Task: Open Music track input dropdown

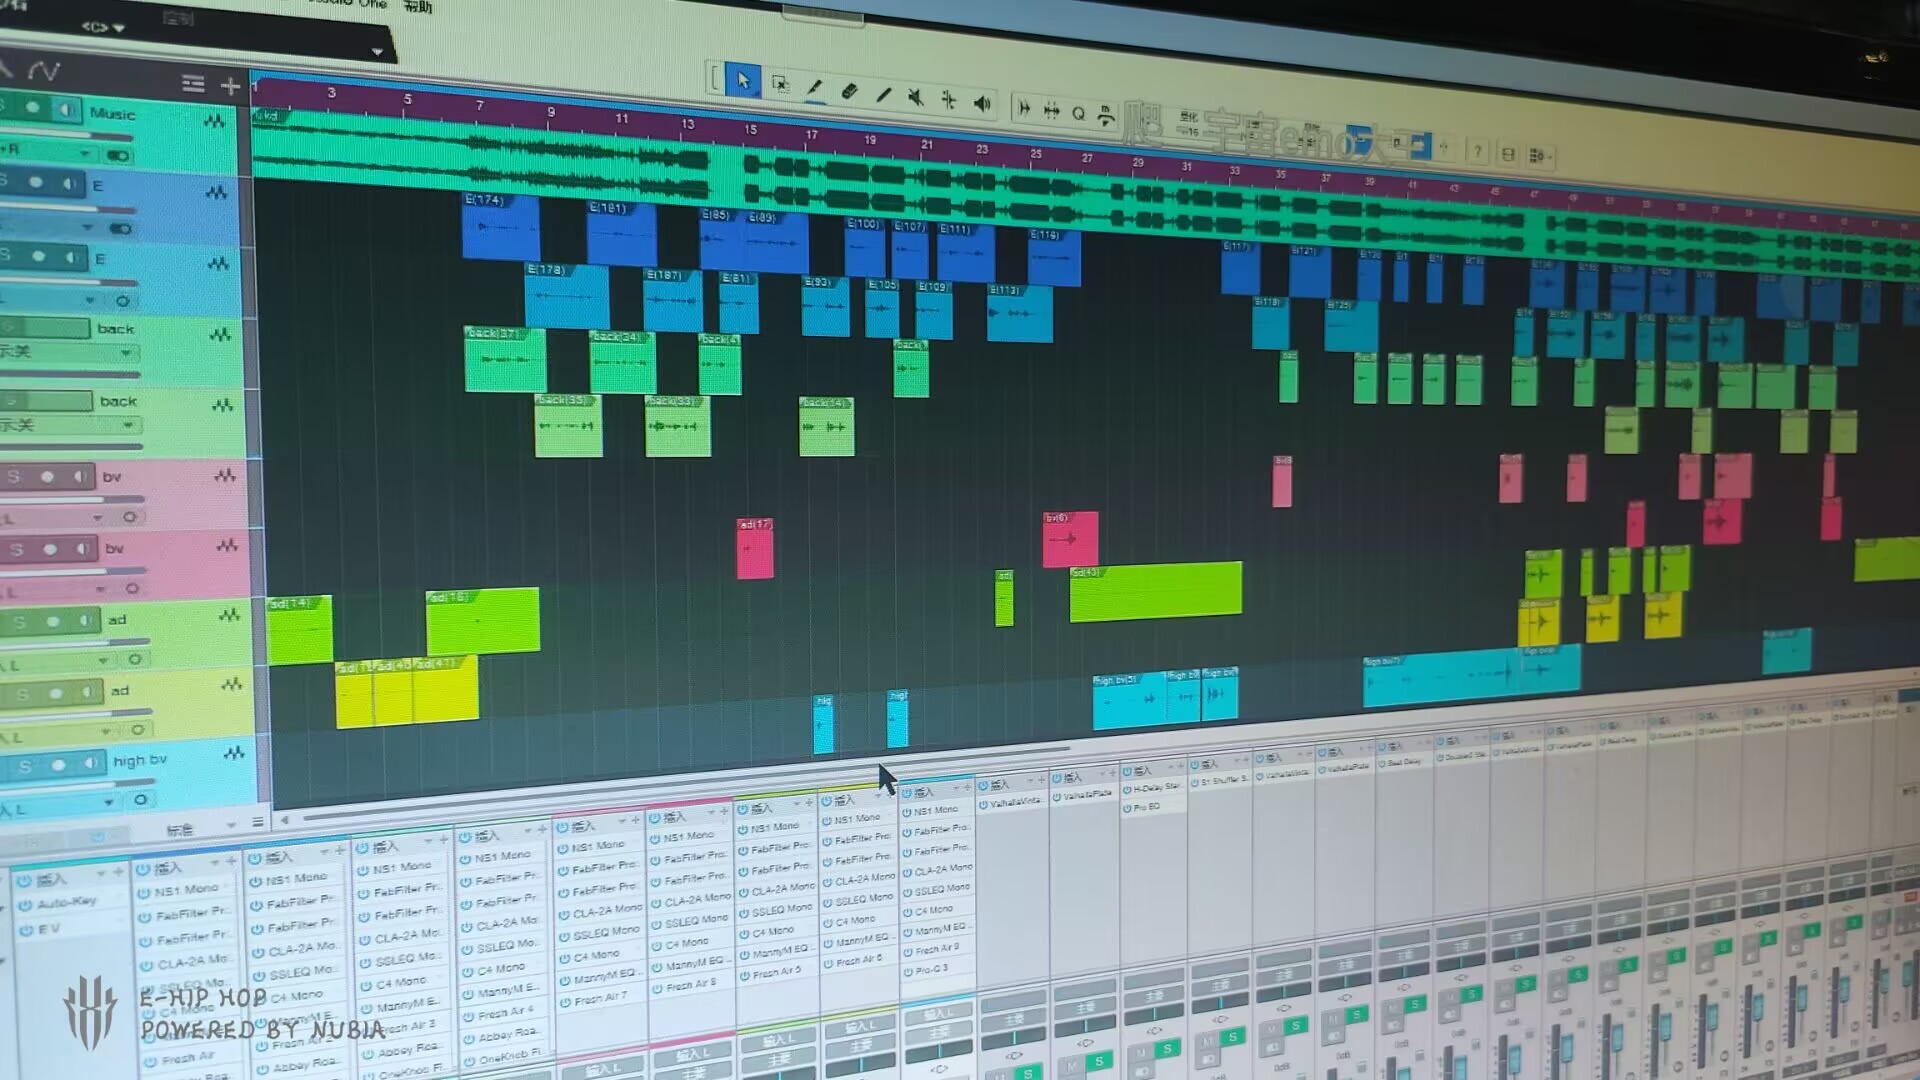Action: tap(84, 154)
